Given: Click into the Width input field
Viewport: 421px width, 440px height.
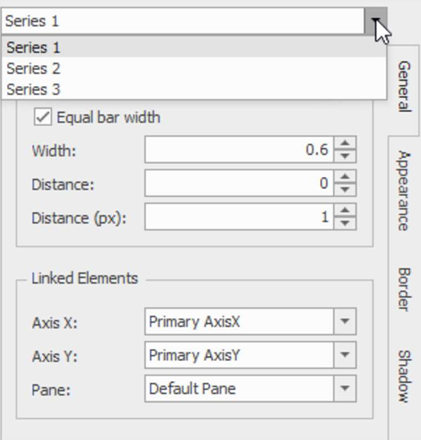Looking at the screenshot, I should coord(239,149).
